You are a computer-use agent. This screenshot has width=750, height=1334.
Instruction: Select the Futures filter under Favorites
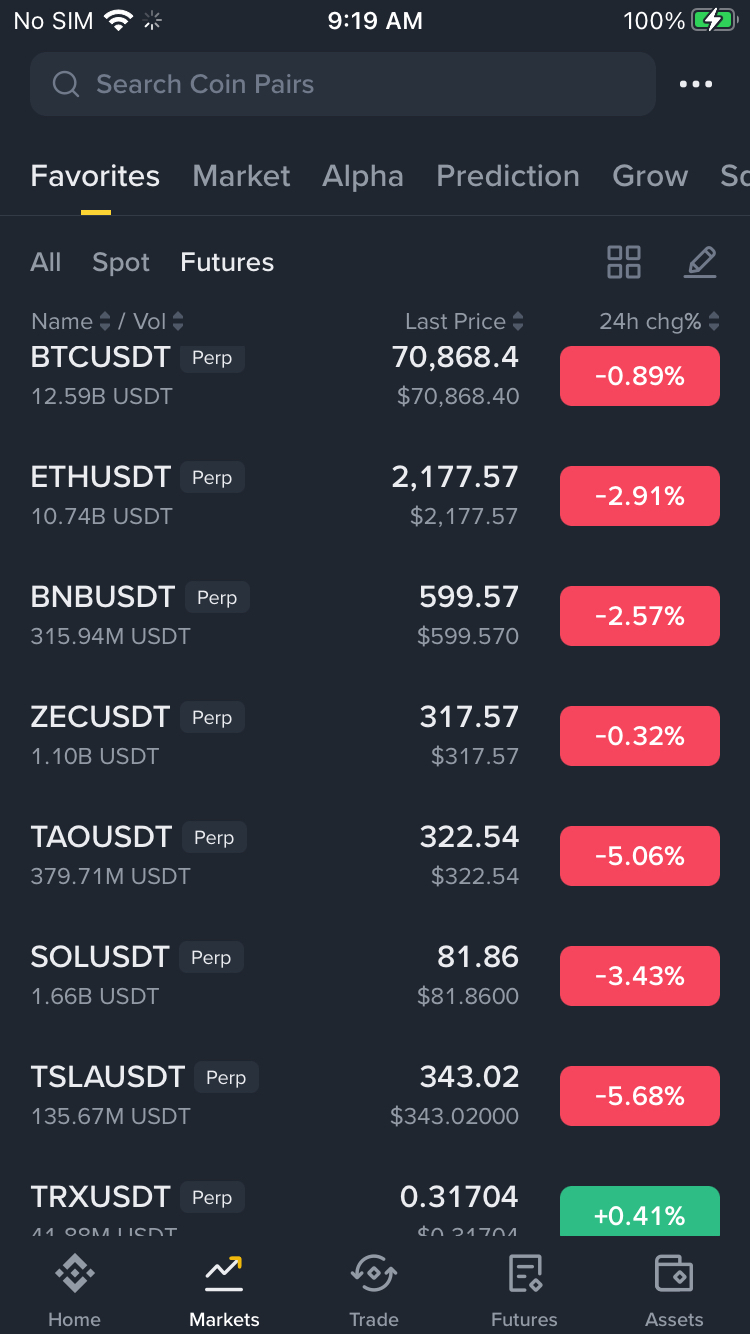click(227, 262)
